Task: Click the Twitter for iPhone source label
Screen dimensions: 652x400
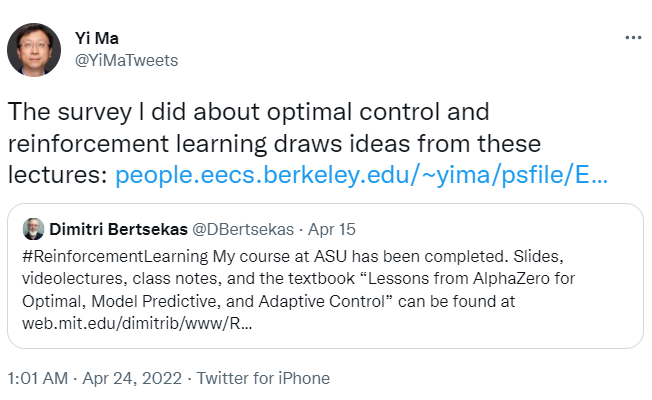Action: click(x=263, y=379)
